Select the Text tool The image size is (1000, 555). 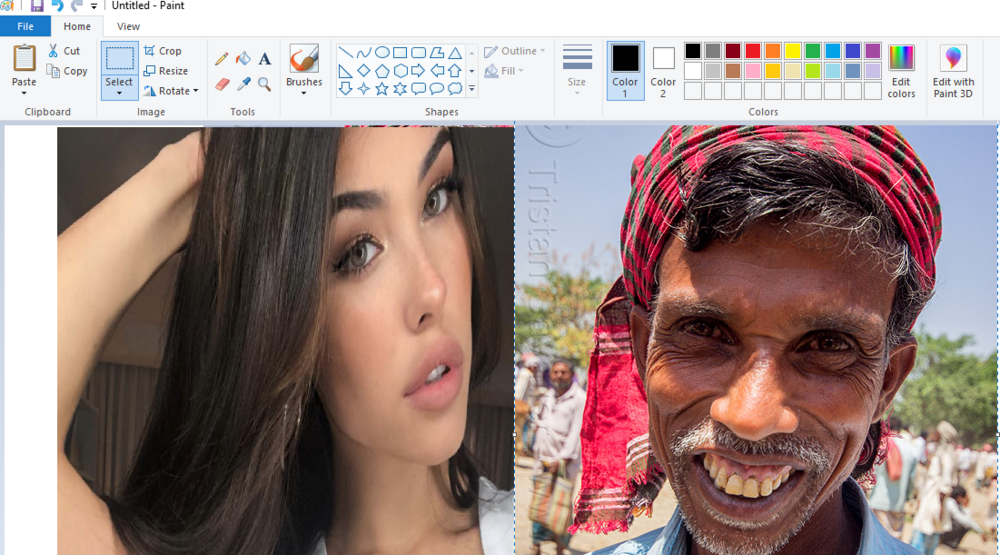(x=265, y=59)
